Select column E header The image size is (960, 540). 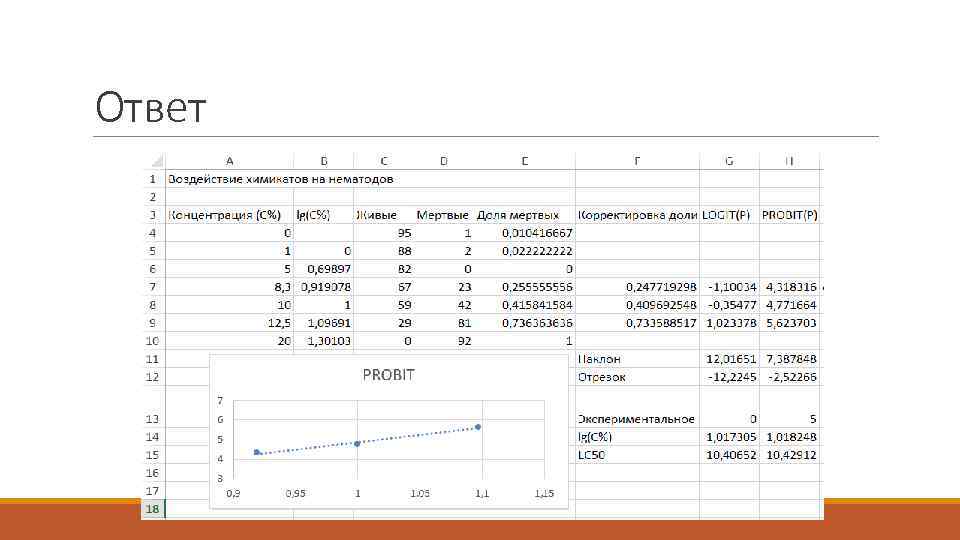coord(525,161)
